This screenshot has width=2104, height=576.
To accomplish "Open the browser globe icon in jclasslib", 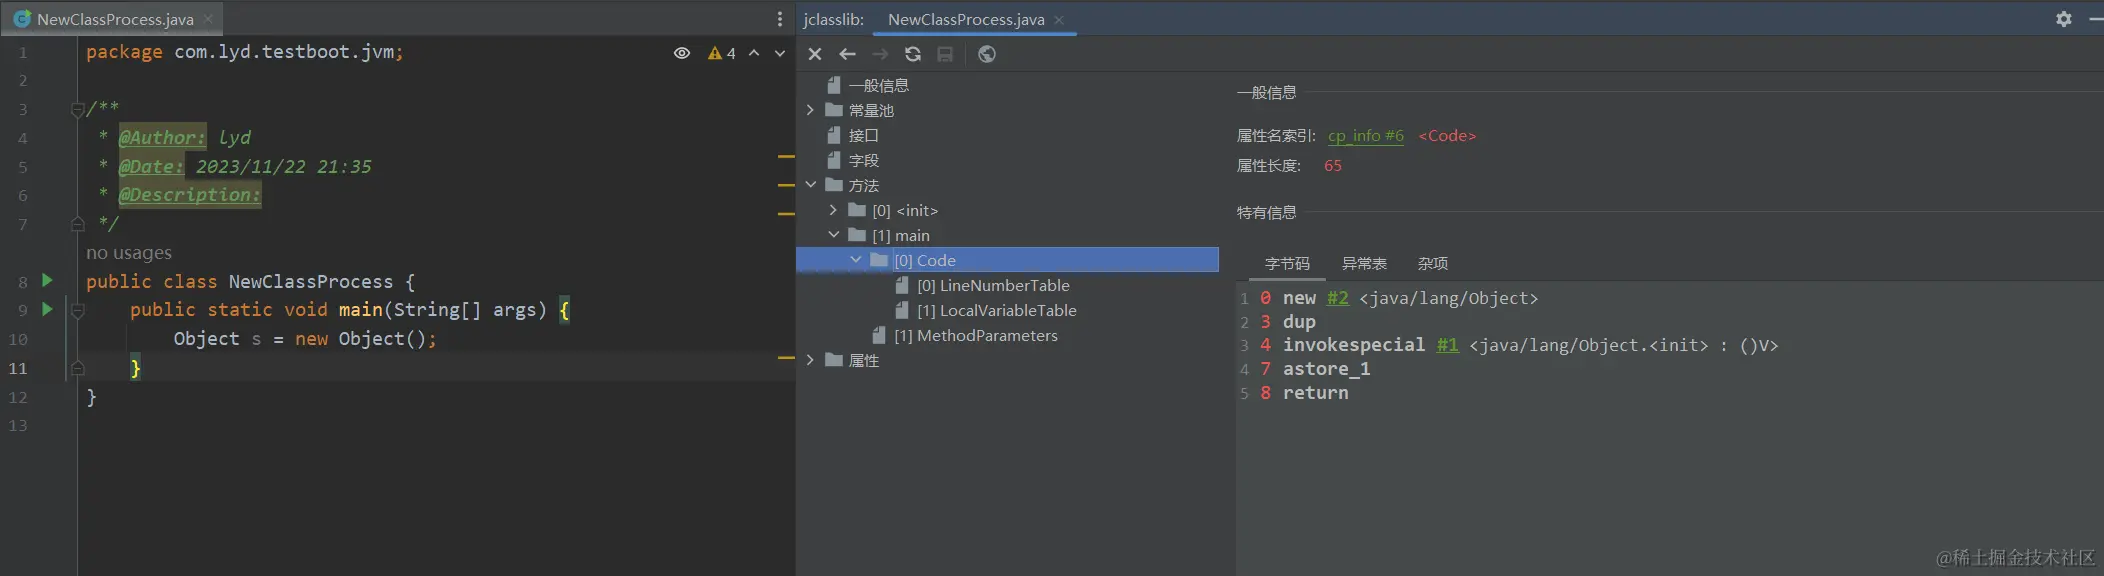I will pyautogui.click(x=987, y=54).
